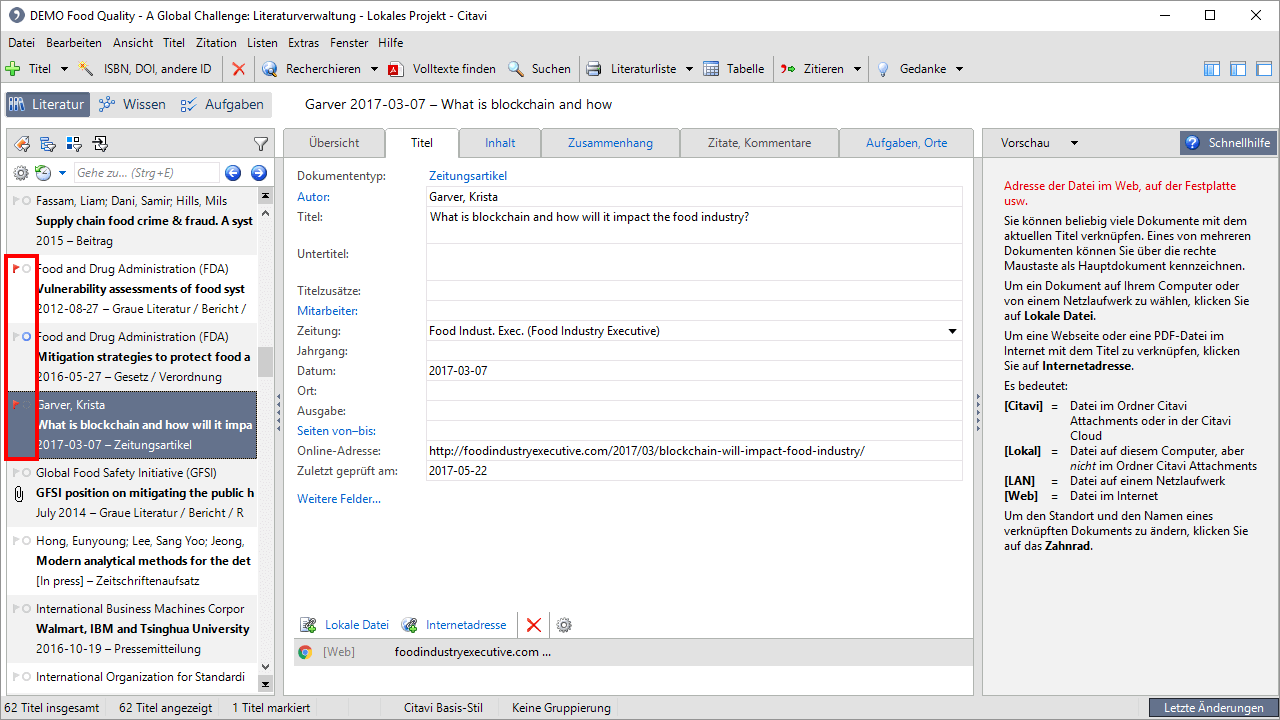
Task: Open Volltexte finden PDF search
Action: 442,69
